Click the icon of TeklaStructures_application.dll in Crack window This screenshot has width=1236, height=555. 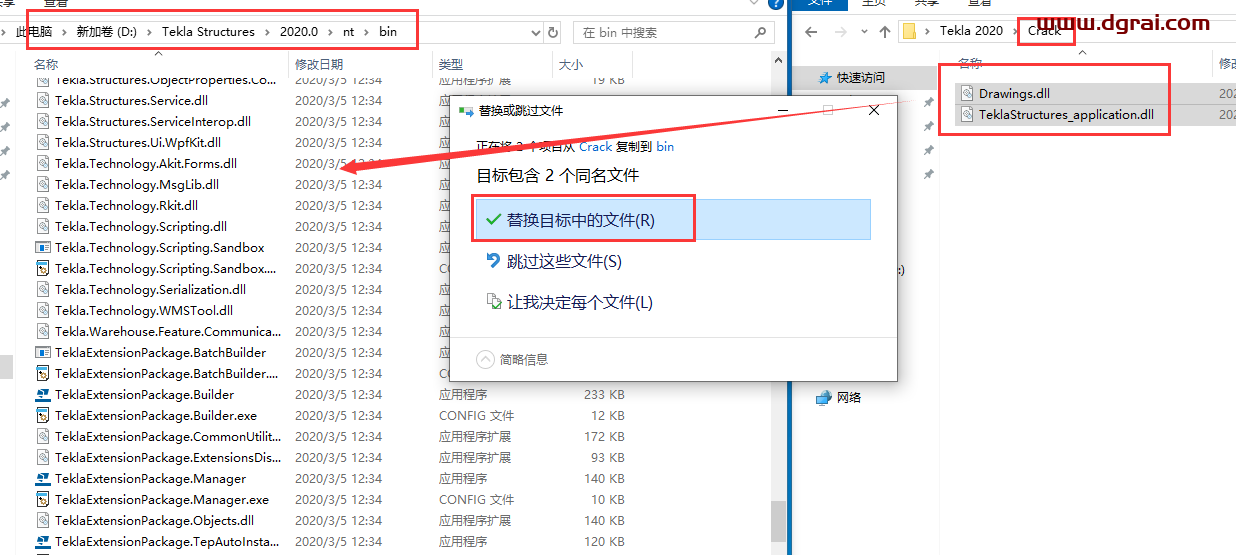pyautogui.click(x=967, y=114)
